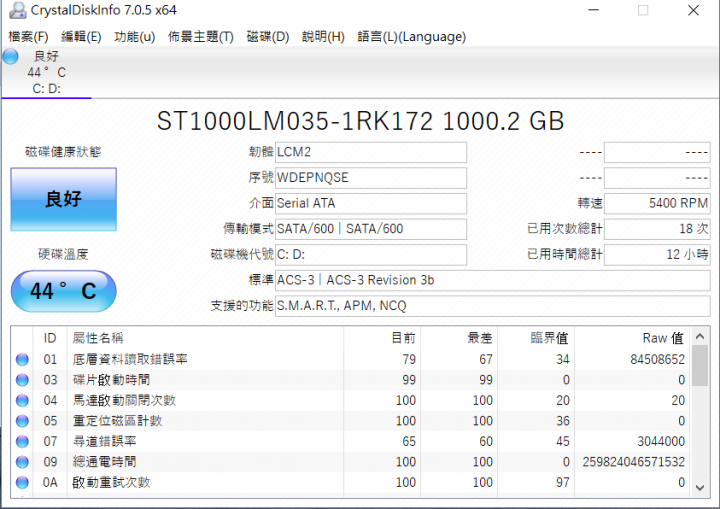Open the 磁碟(D) menu
720x509 pixels.
pos(268,37)
